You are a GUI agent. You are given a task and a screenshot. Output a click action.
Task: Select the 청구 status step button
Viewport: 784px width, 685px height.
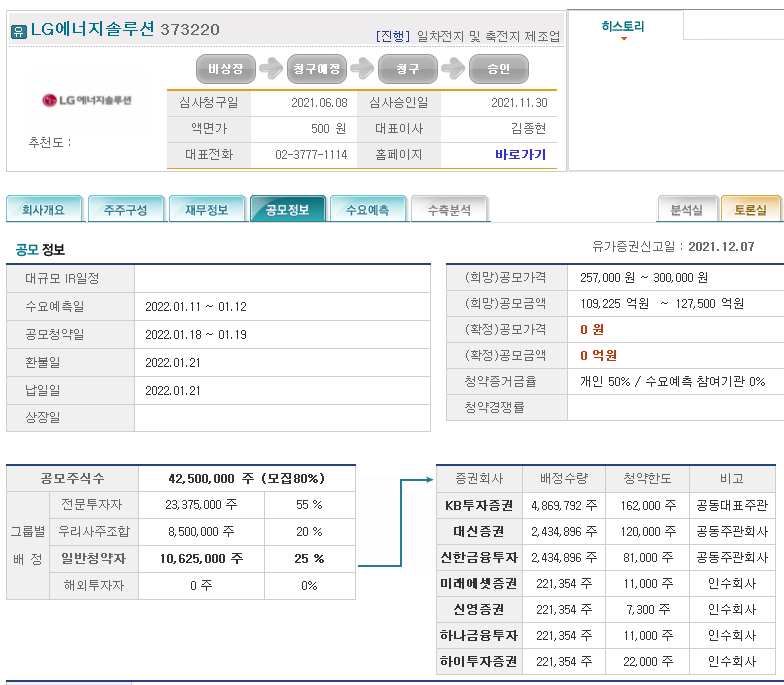tap(408, 69)
